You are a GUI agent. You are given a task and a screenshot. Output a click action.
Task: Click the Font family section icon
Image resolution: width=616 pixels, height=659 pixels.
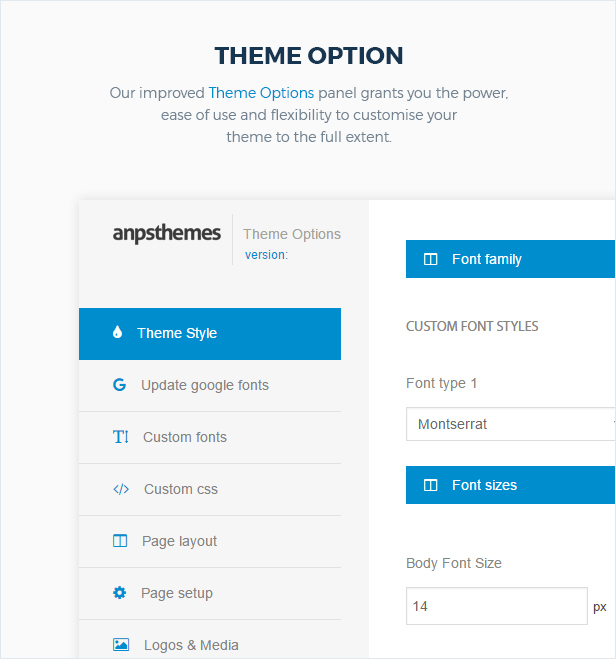click(431, 259)
